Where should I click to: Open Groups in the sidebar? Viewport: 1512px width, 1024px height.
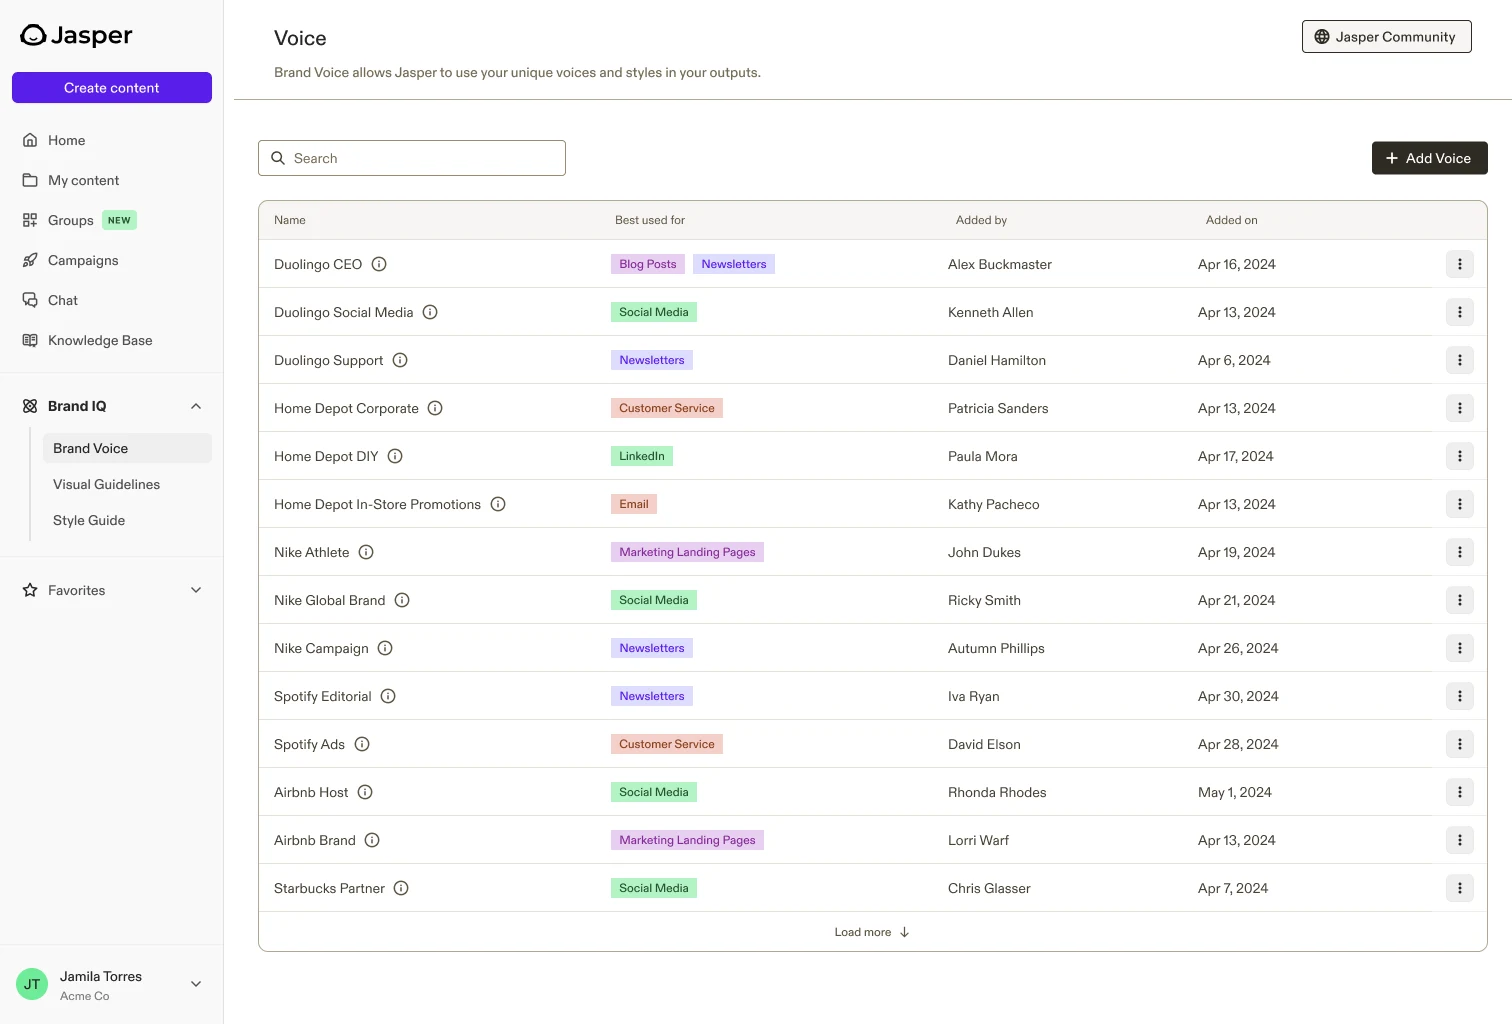pyautogui.click(x=112, y=220)
